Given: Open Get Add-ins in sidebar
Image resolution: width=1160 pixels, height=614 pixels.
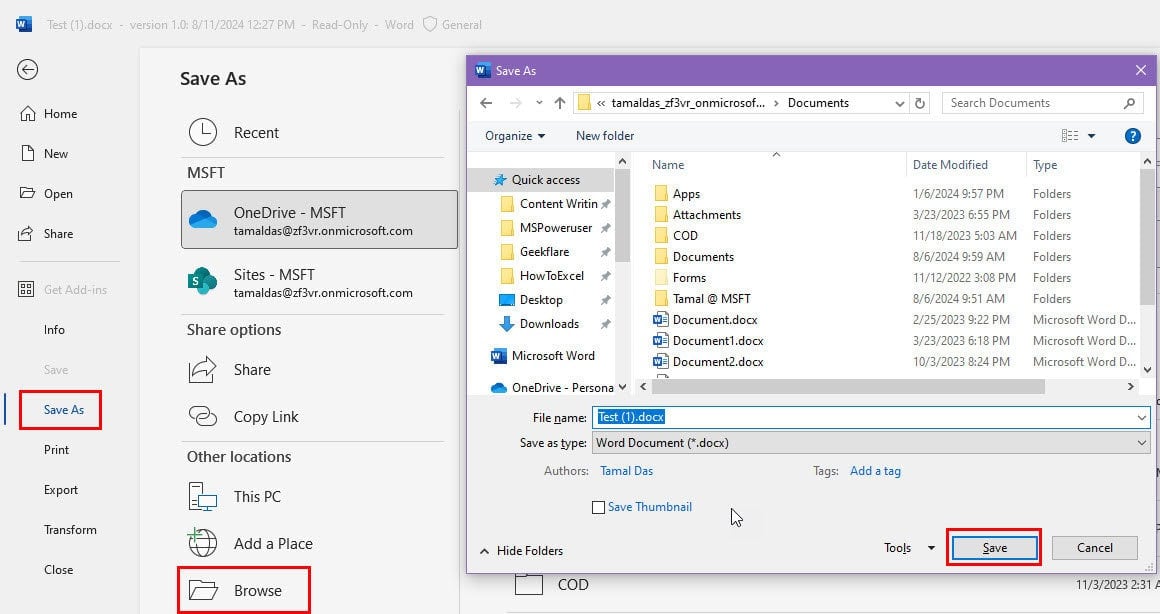Looking at the screenshot, I should [63, 290].
